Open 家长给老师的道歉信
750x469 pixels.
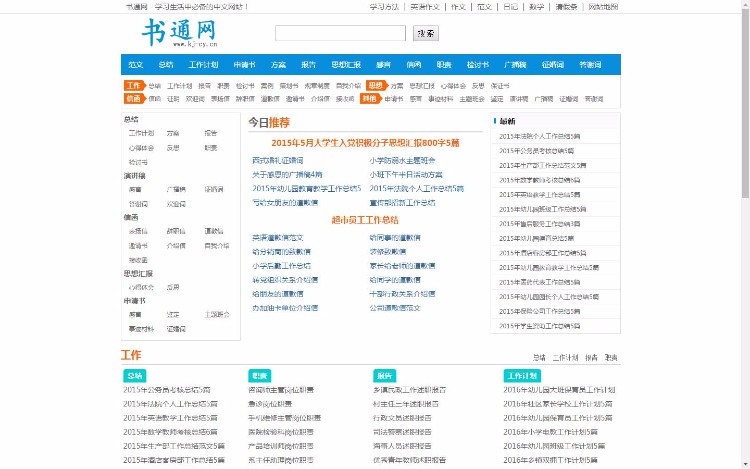click(402, 266)
